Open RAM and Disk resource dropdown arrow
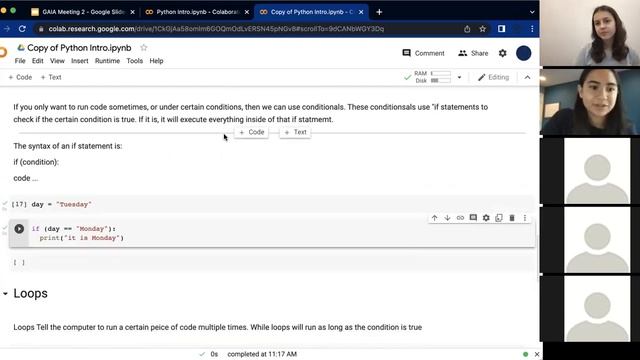 pyautogui.click(x=459, y=77)
